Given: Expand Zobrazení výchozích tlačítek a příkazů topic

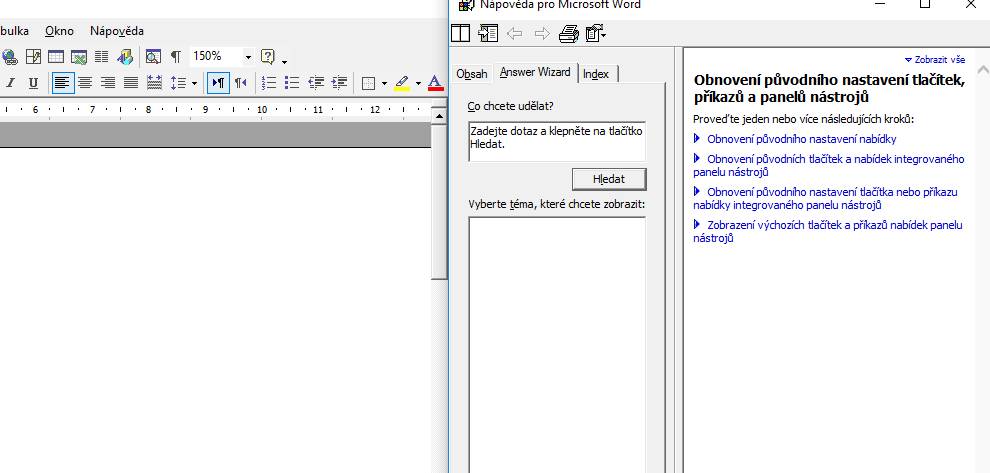Looking at the screenshot, I should (828, 231).
